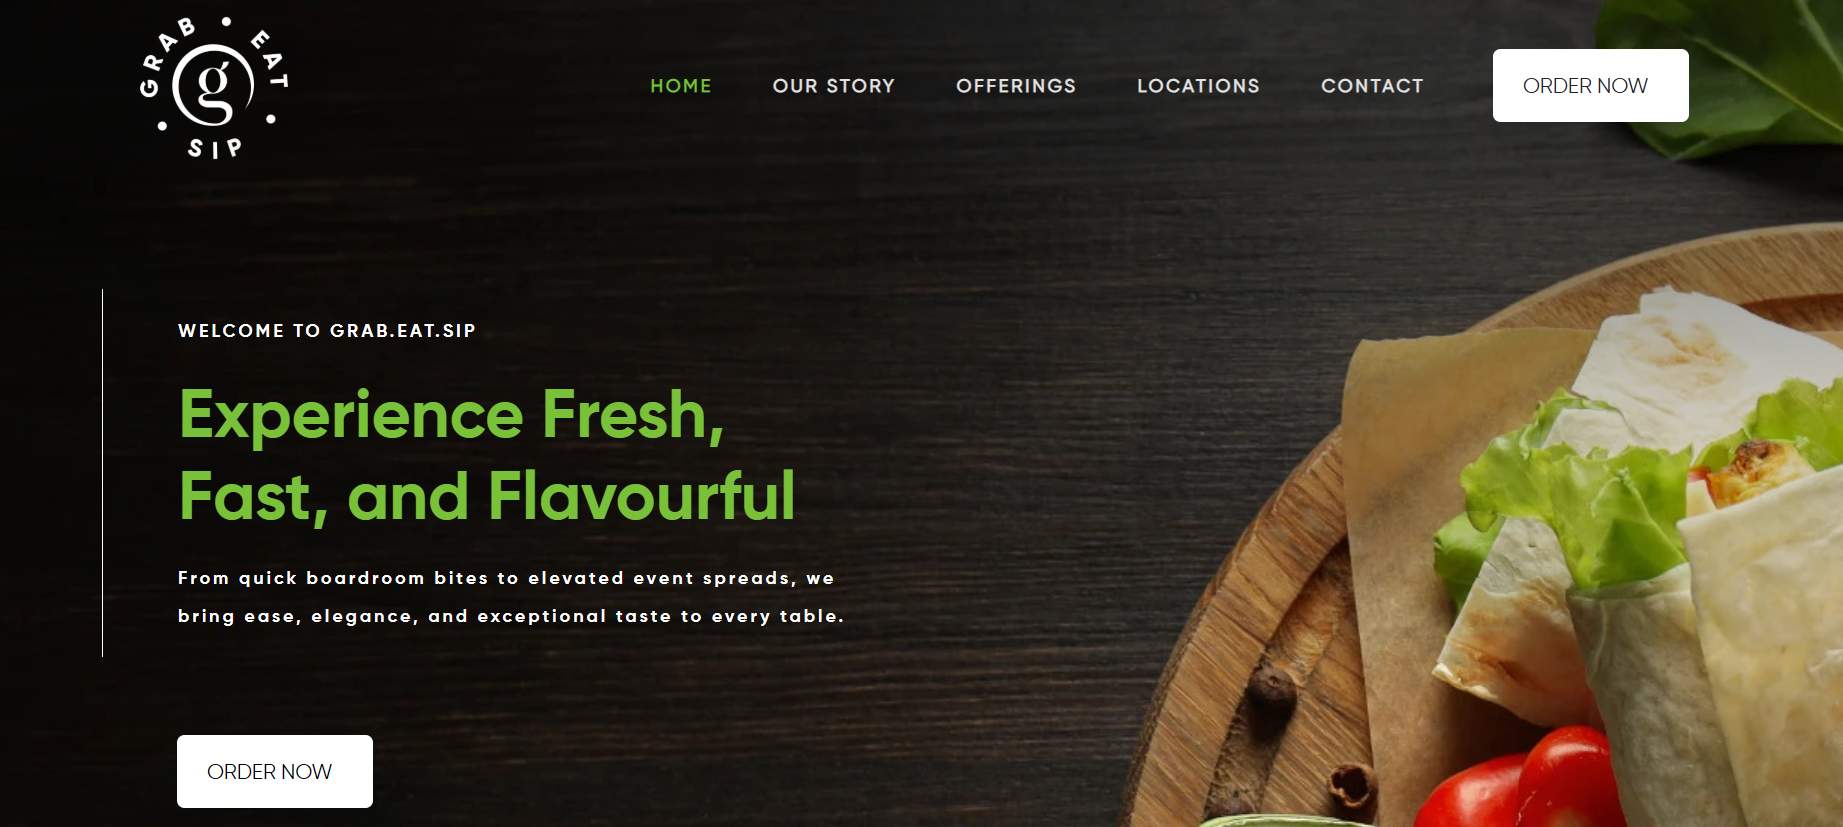
Task: Click Order Now in the navigation header
Action: pyautogui.click(x=1590, y=86)
